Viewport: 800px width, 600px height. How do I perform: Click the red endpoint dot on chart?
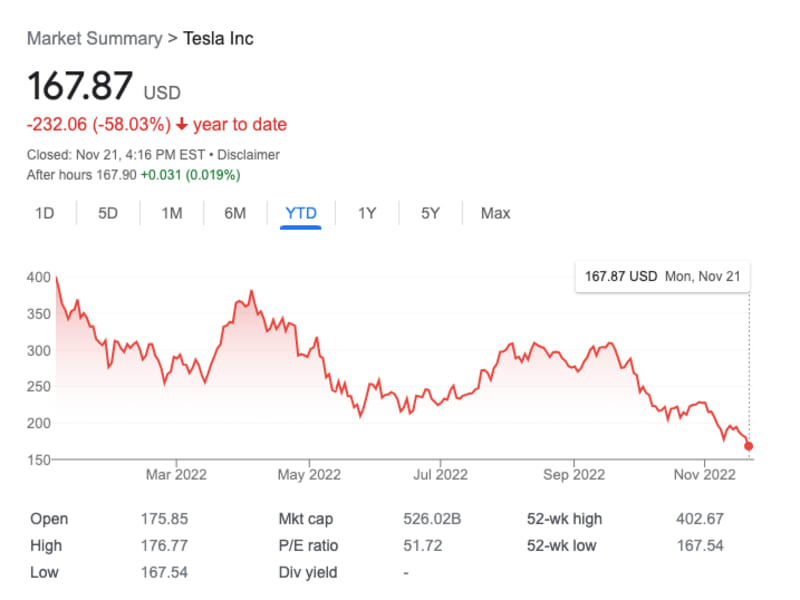(x=749, y=446)
